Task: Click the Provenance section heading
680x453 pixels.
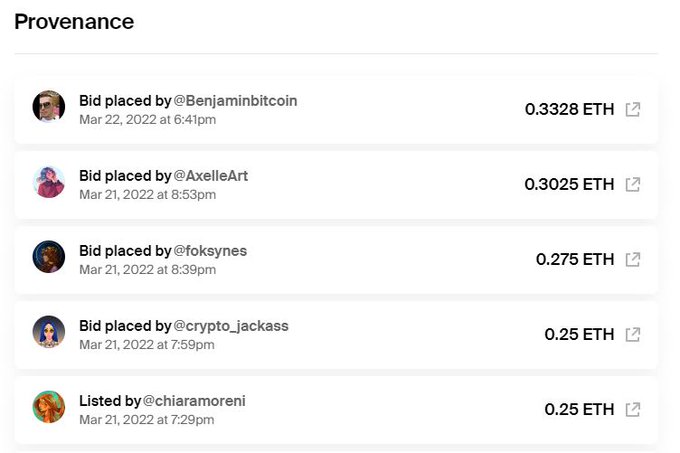Action: (74, 21)
